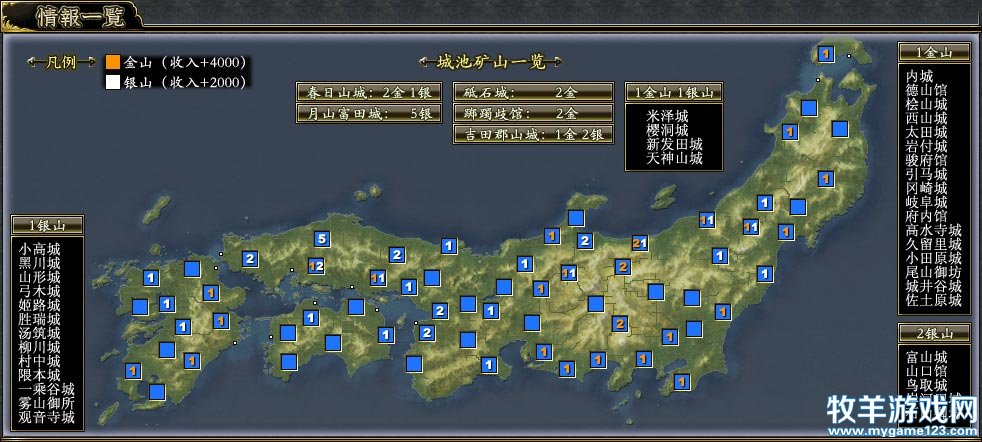Click 汤筑城 in the 1银山 list

click(40, 333)
